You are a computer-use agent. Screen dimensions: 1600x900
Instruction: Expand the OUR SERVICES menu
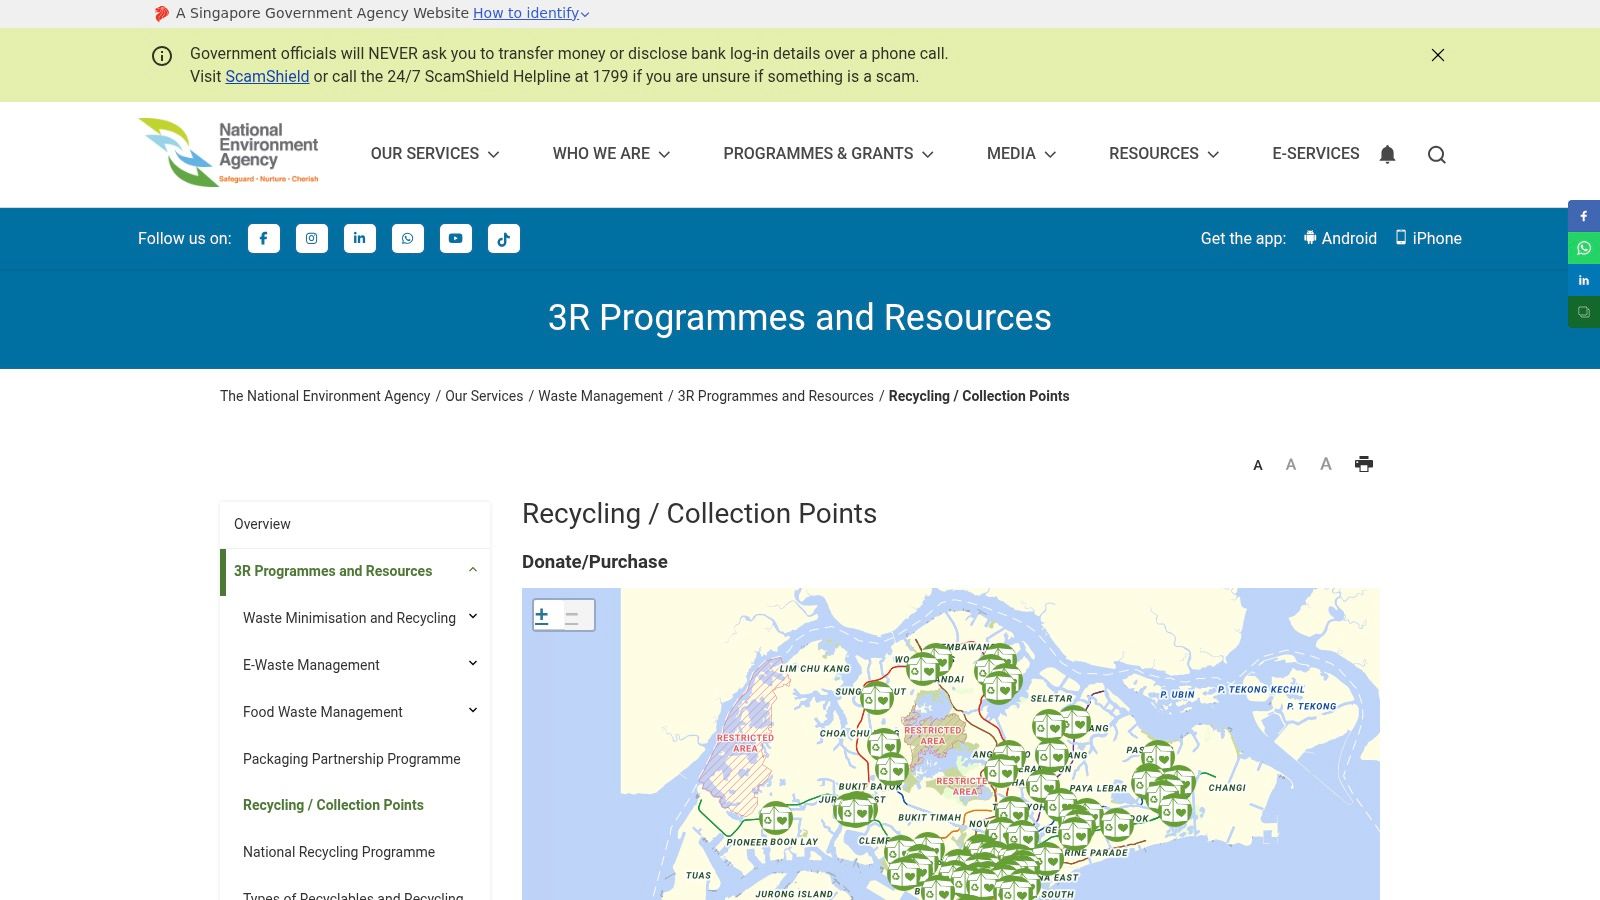[x=435, y=154]
